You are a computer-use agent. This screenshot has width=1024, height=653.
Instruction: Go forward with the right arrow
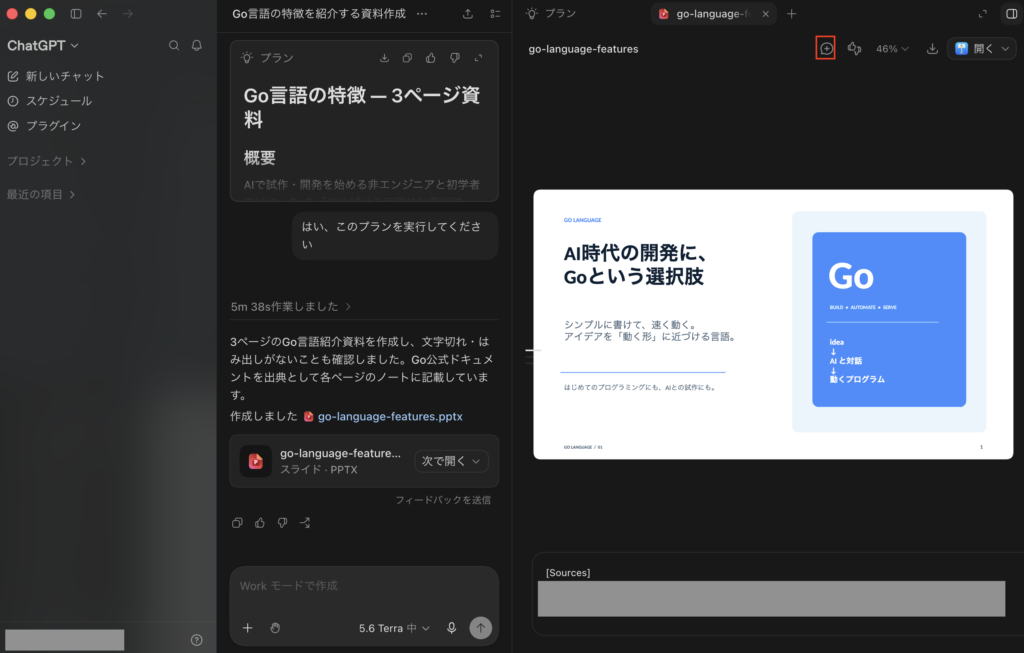(127, 14)
